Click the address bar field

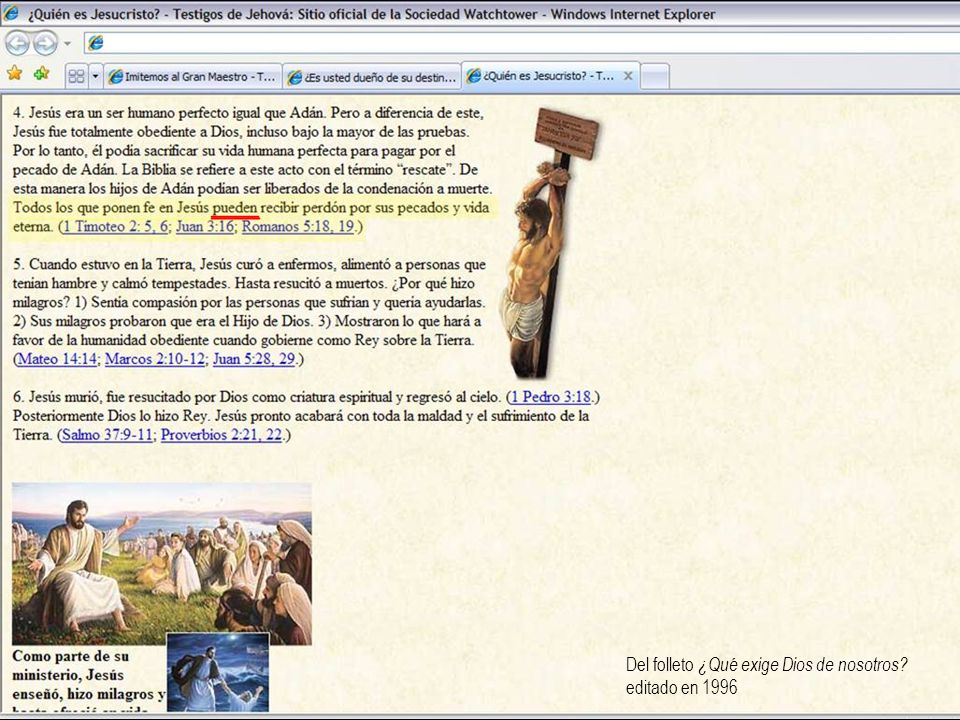pyautogui.click(x=522, y=43)
